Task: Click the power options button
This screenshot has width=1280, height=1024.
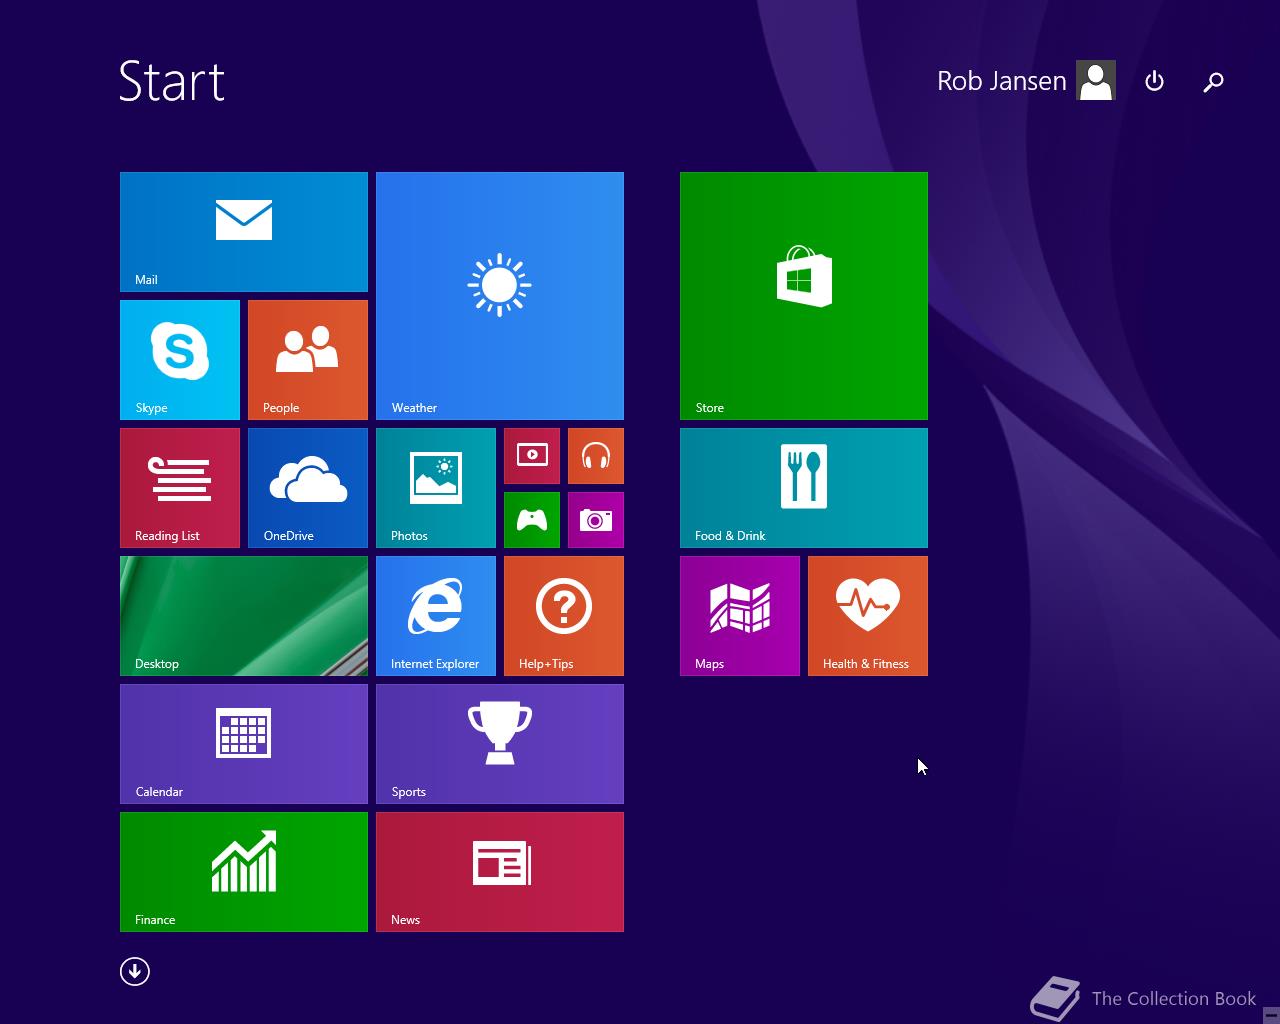Action: [x=1154, y=81]
